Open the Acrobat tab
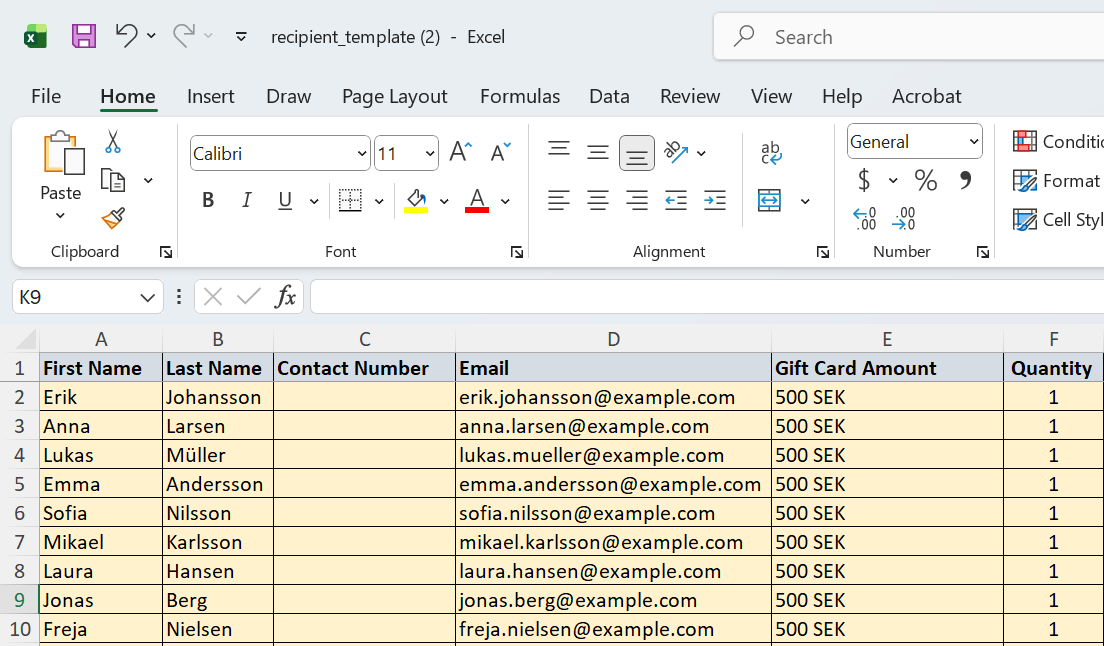 (927, 96)
